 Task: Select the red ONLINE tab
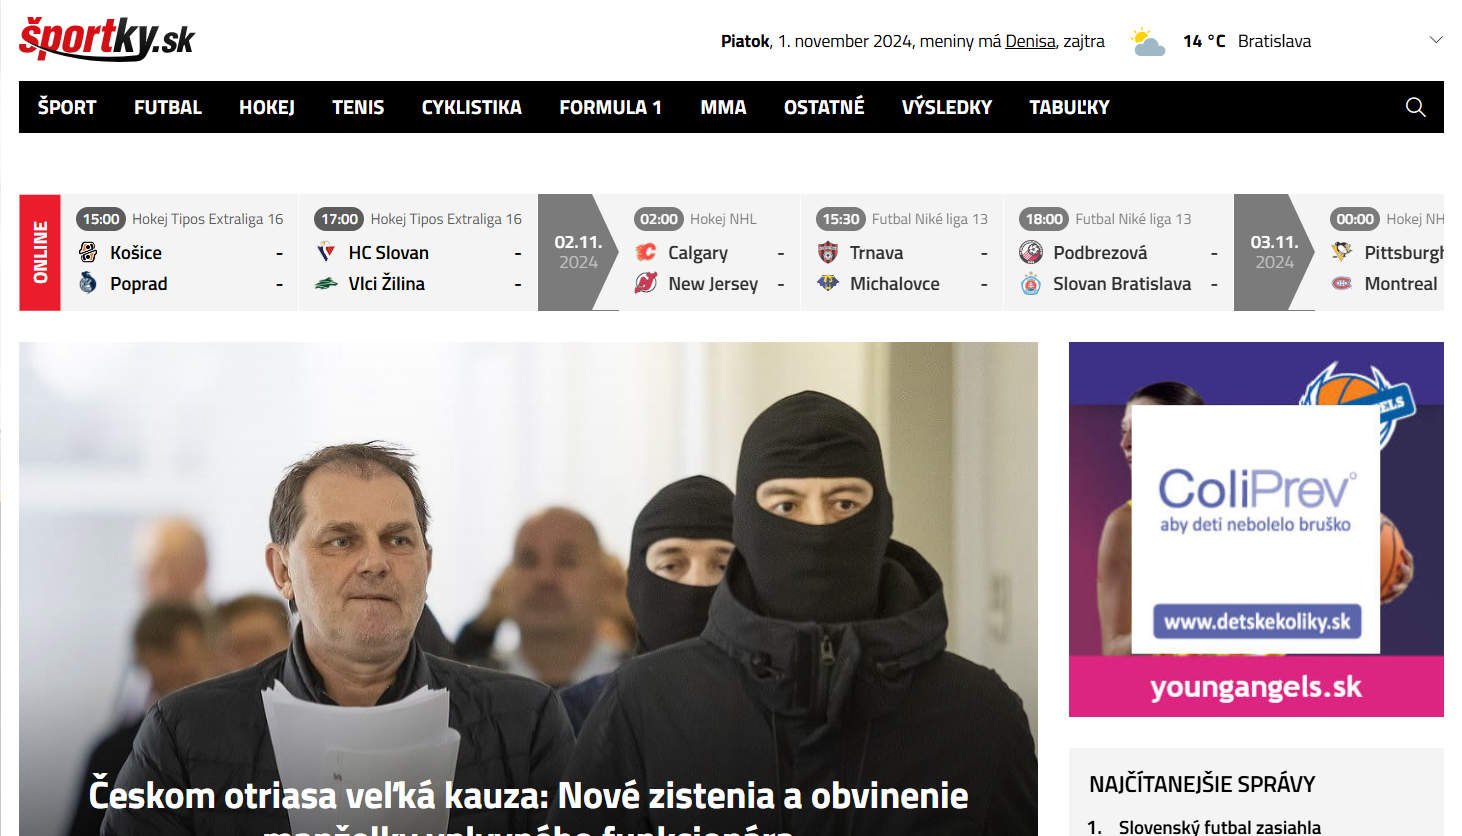[40, 252]
